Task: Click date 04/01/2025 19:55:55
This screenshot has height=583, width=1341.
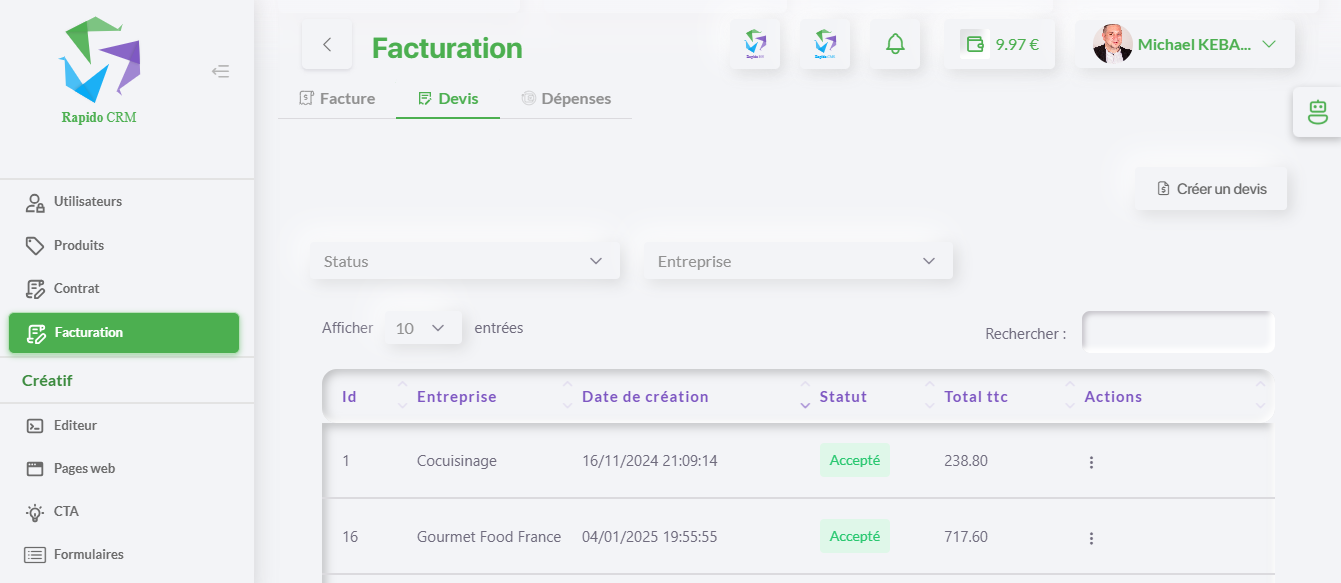Action: (650, 537)
